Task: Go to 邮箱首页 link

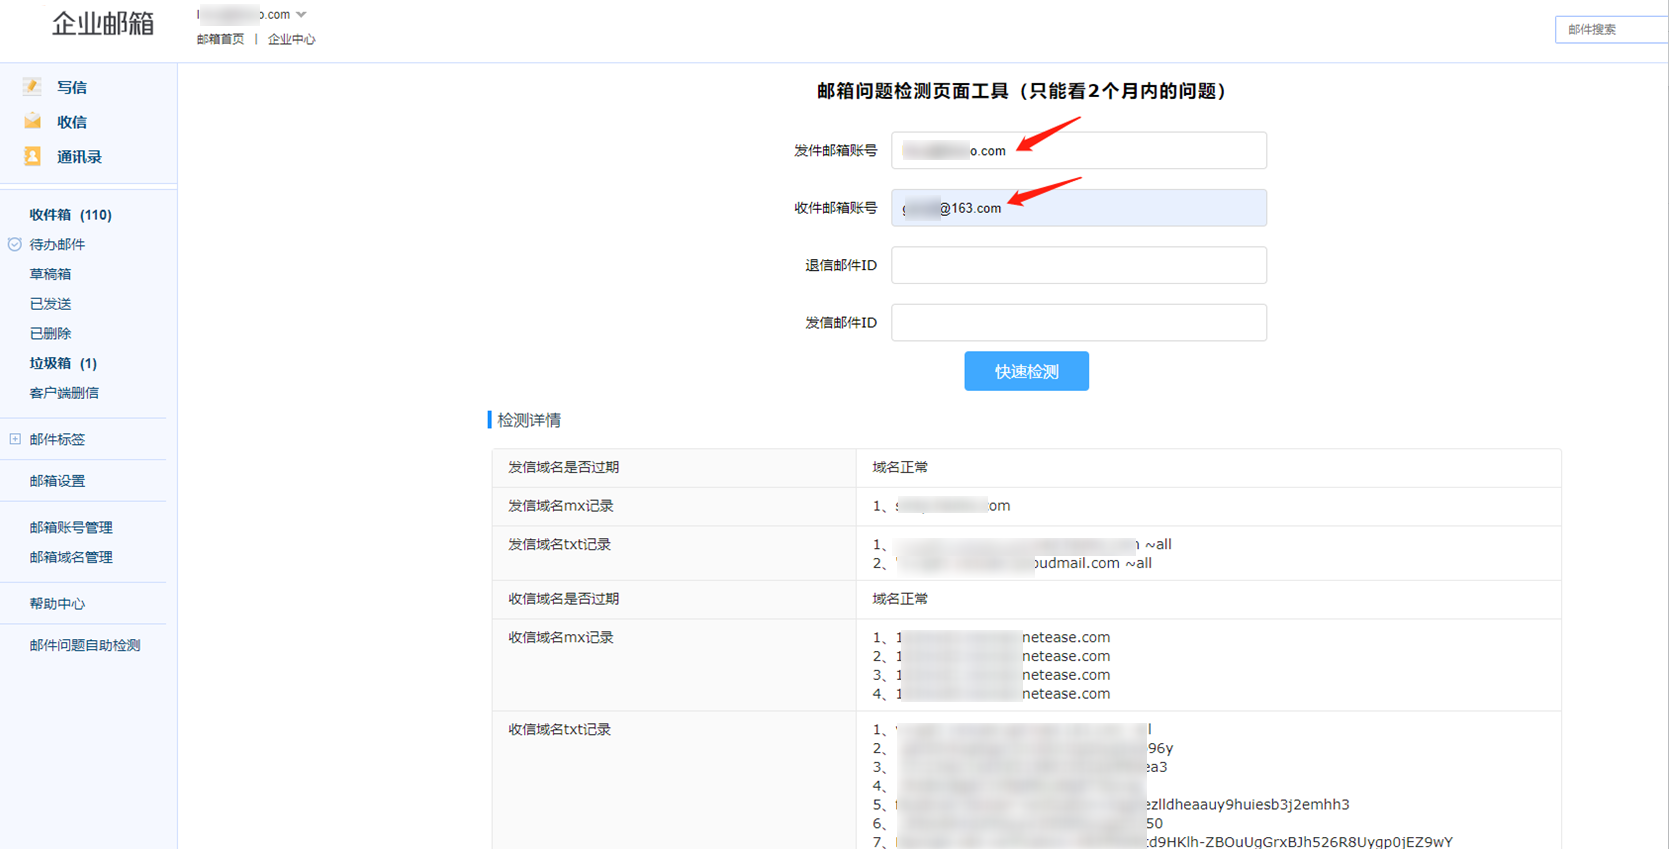Action: pyautogui.click(x=220, y=39)
